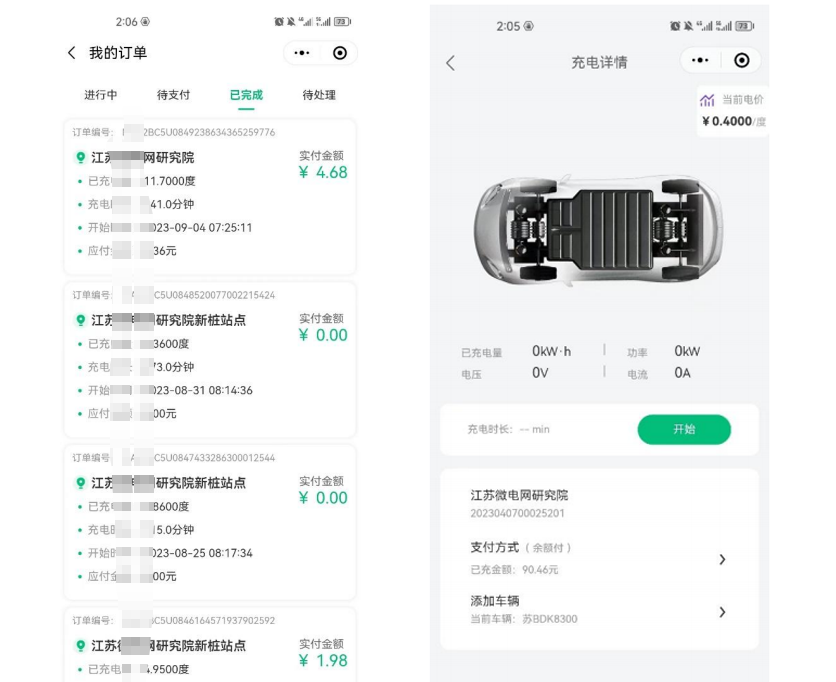Open the order paid ¥ 4.68

click(x=210, y=197)
